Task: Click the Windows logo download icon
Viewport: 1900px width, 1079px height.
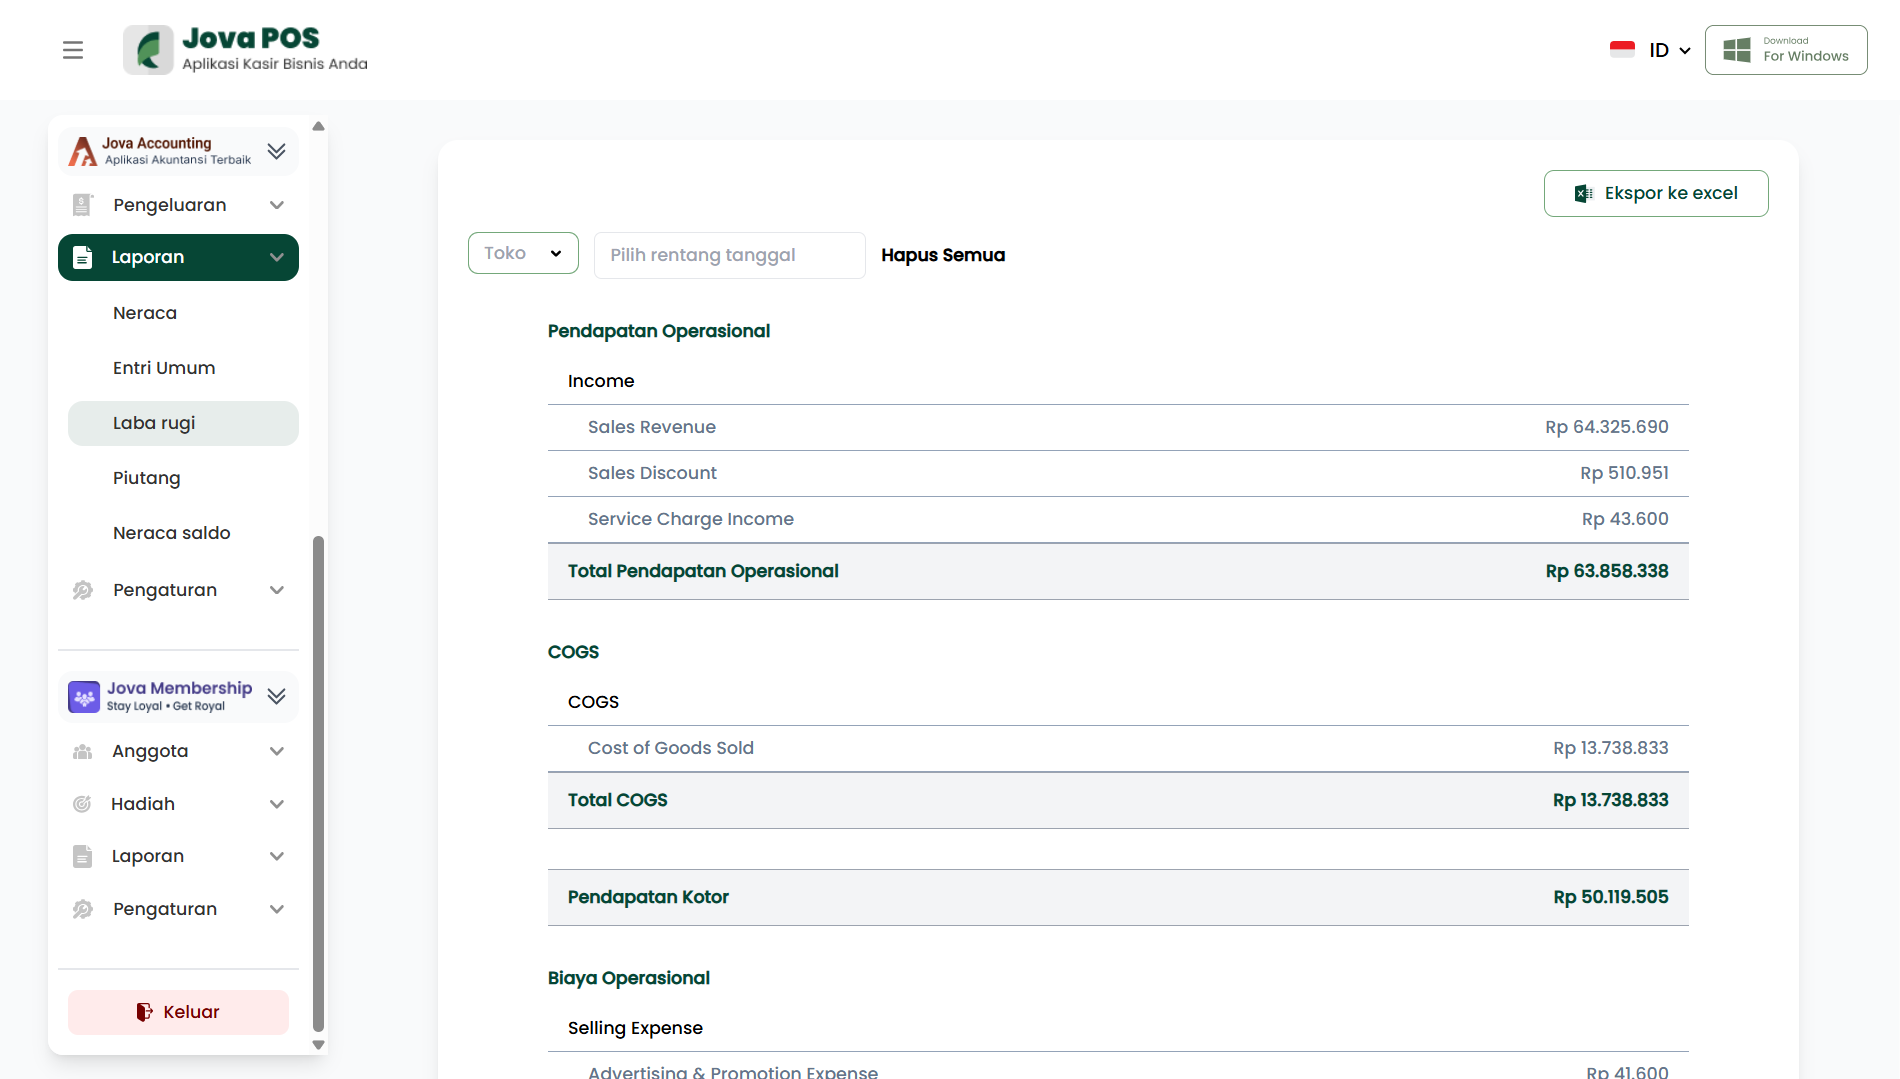Action: 1737,50
